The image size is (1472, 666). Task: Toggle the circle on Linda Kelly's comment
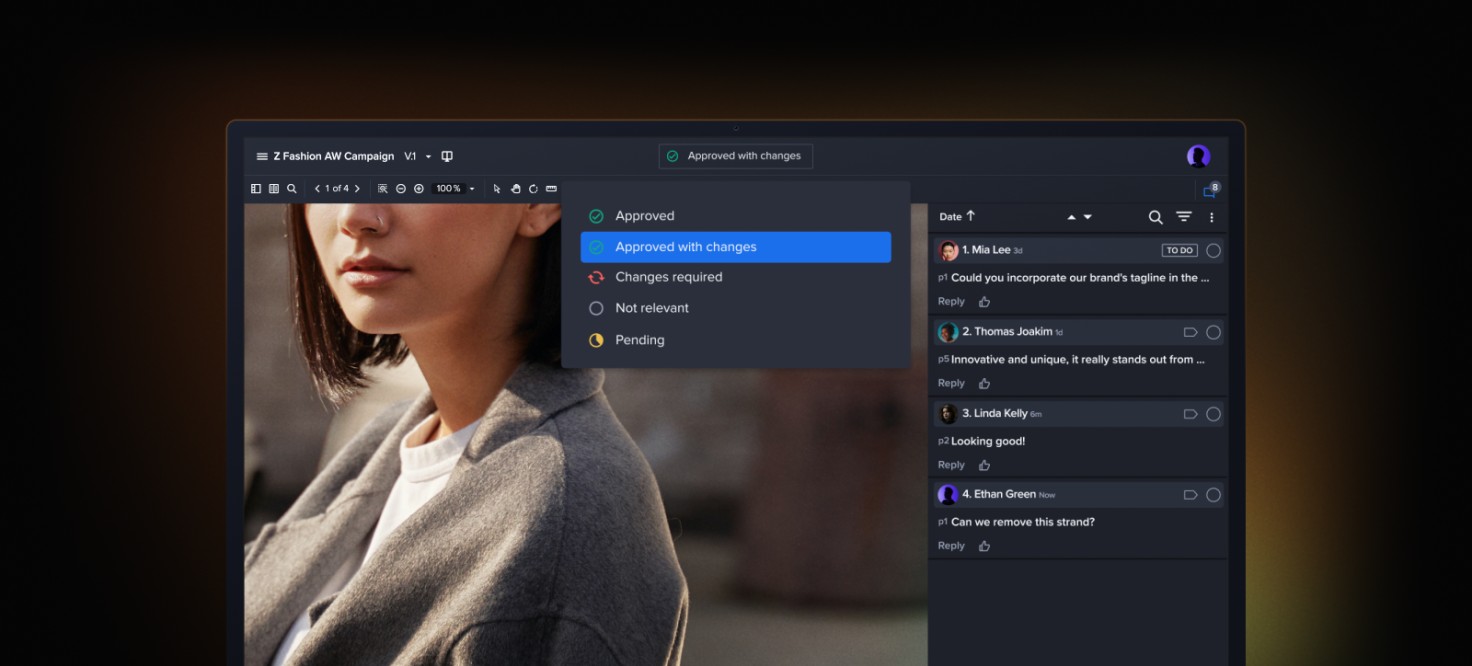click(1213, 413)
